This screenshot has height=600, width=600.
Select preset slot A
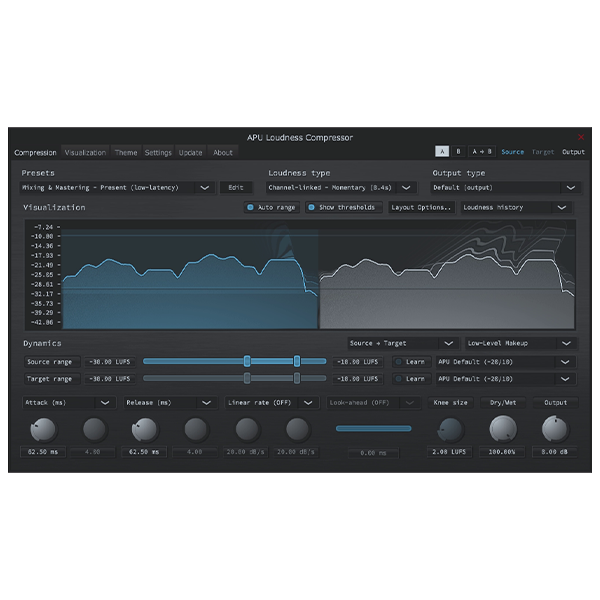(442, 152)
